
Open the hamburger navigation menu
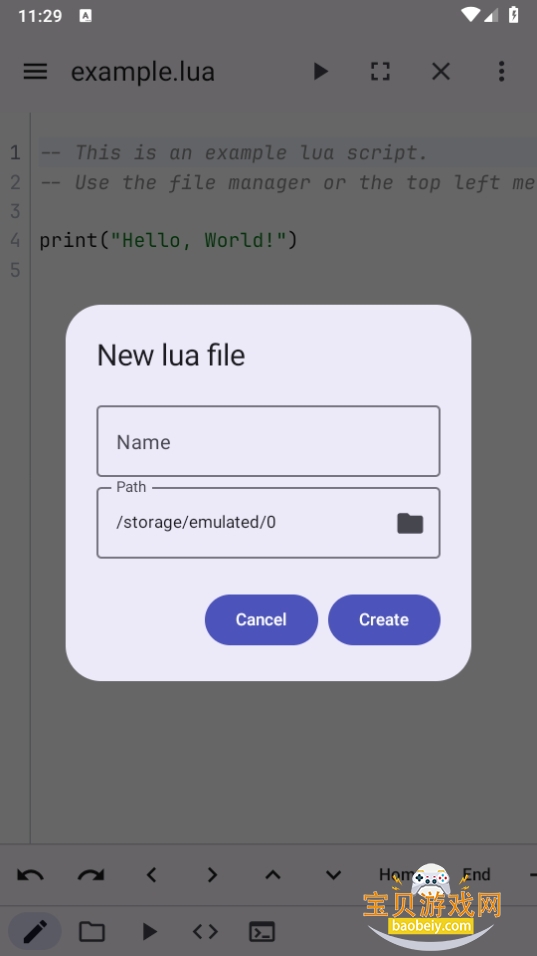(35, 71)
